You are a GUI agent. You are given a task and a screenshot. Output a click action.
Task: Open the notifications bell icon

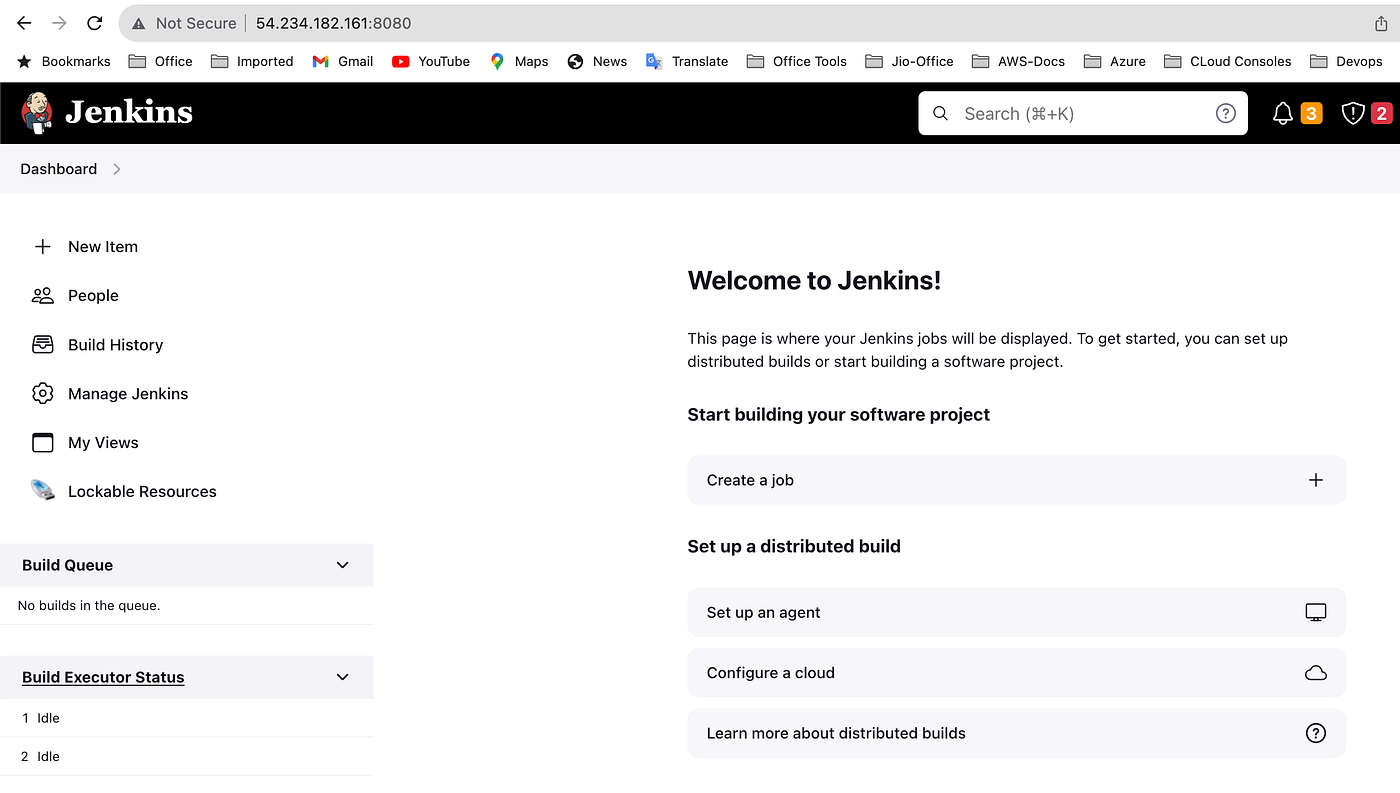click(x=1283, y=113)
